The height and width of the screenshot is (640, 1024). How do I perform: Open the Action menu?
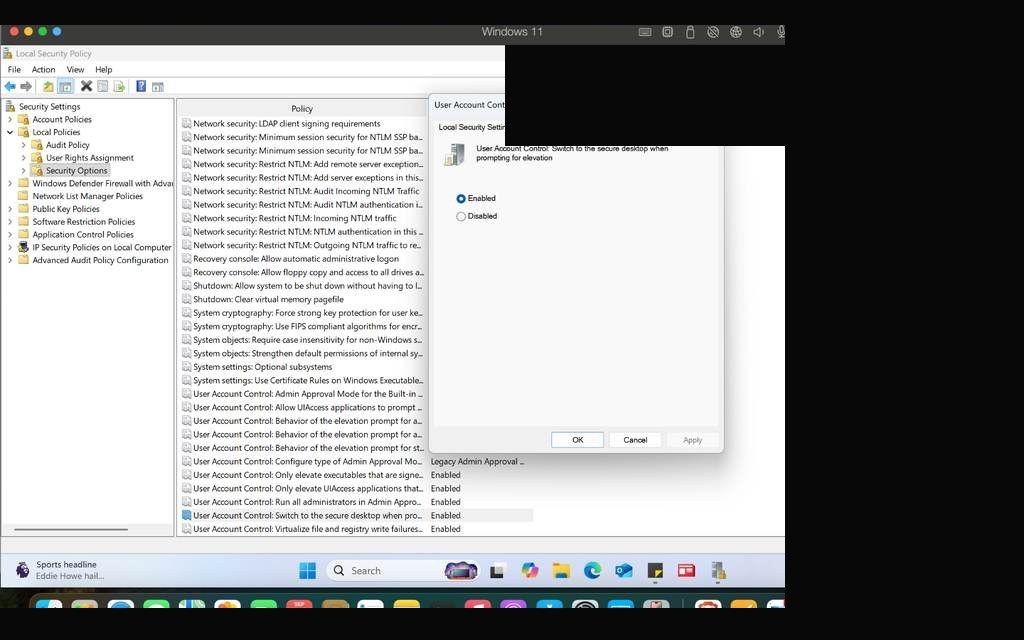pos(44,69)
